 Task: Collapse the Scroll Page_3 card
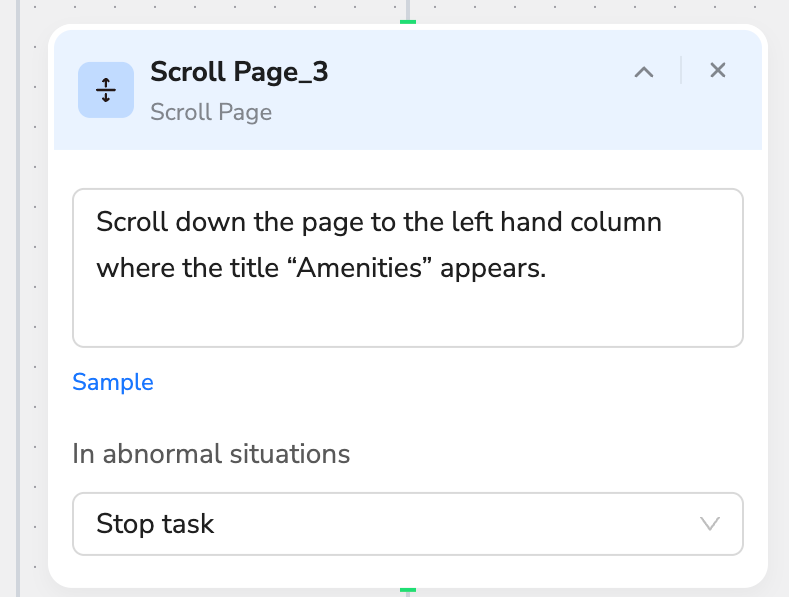pyautogui.click(x=643, y=72)
